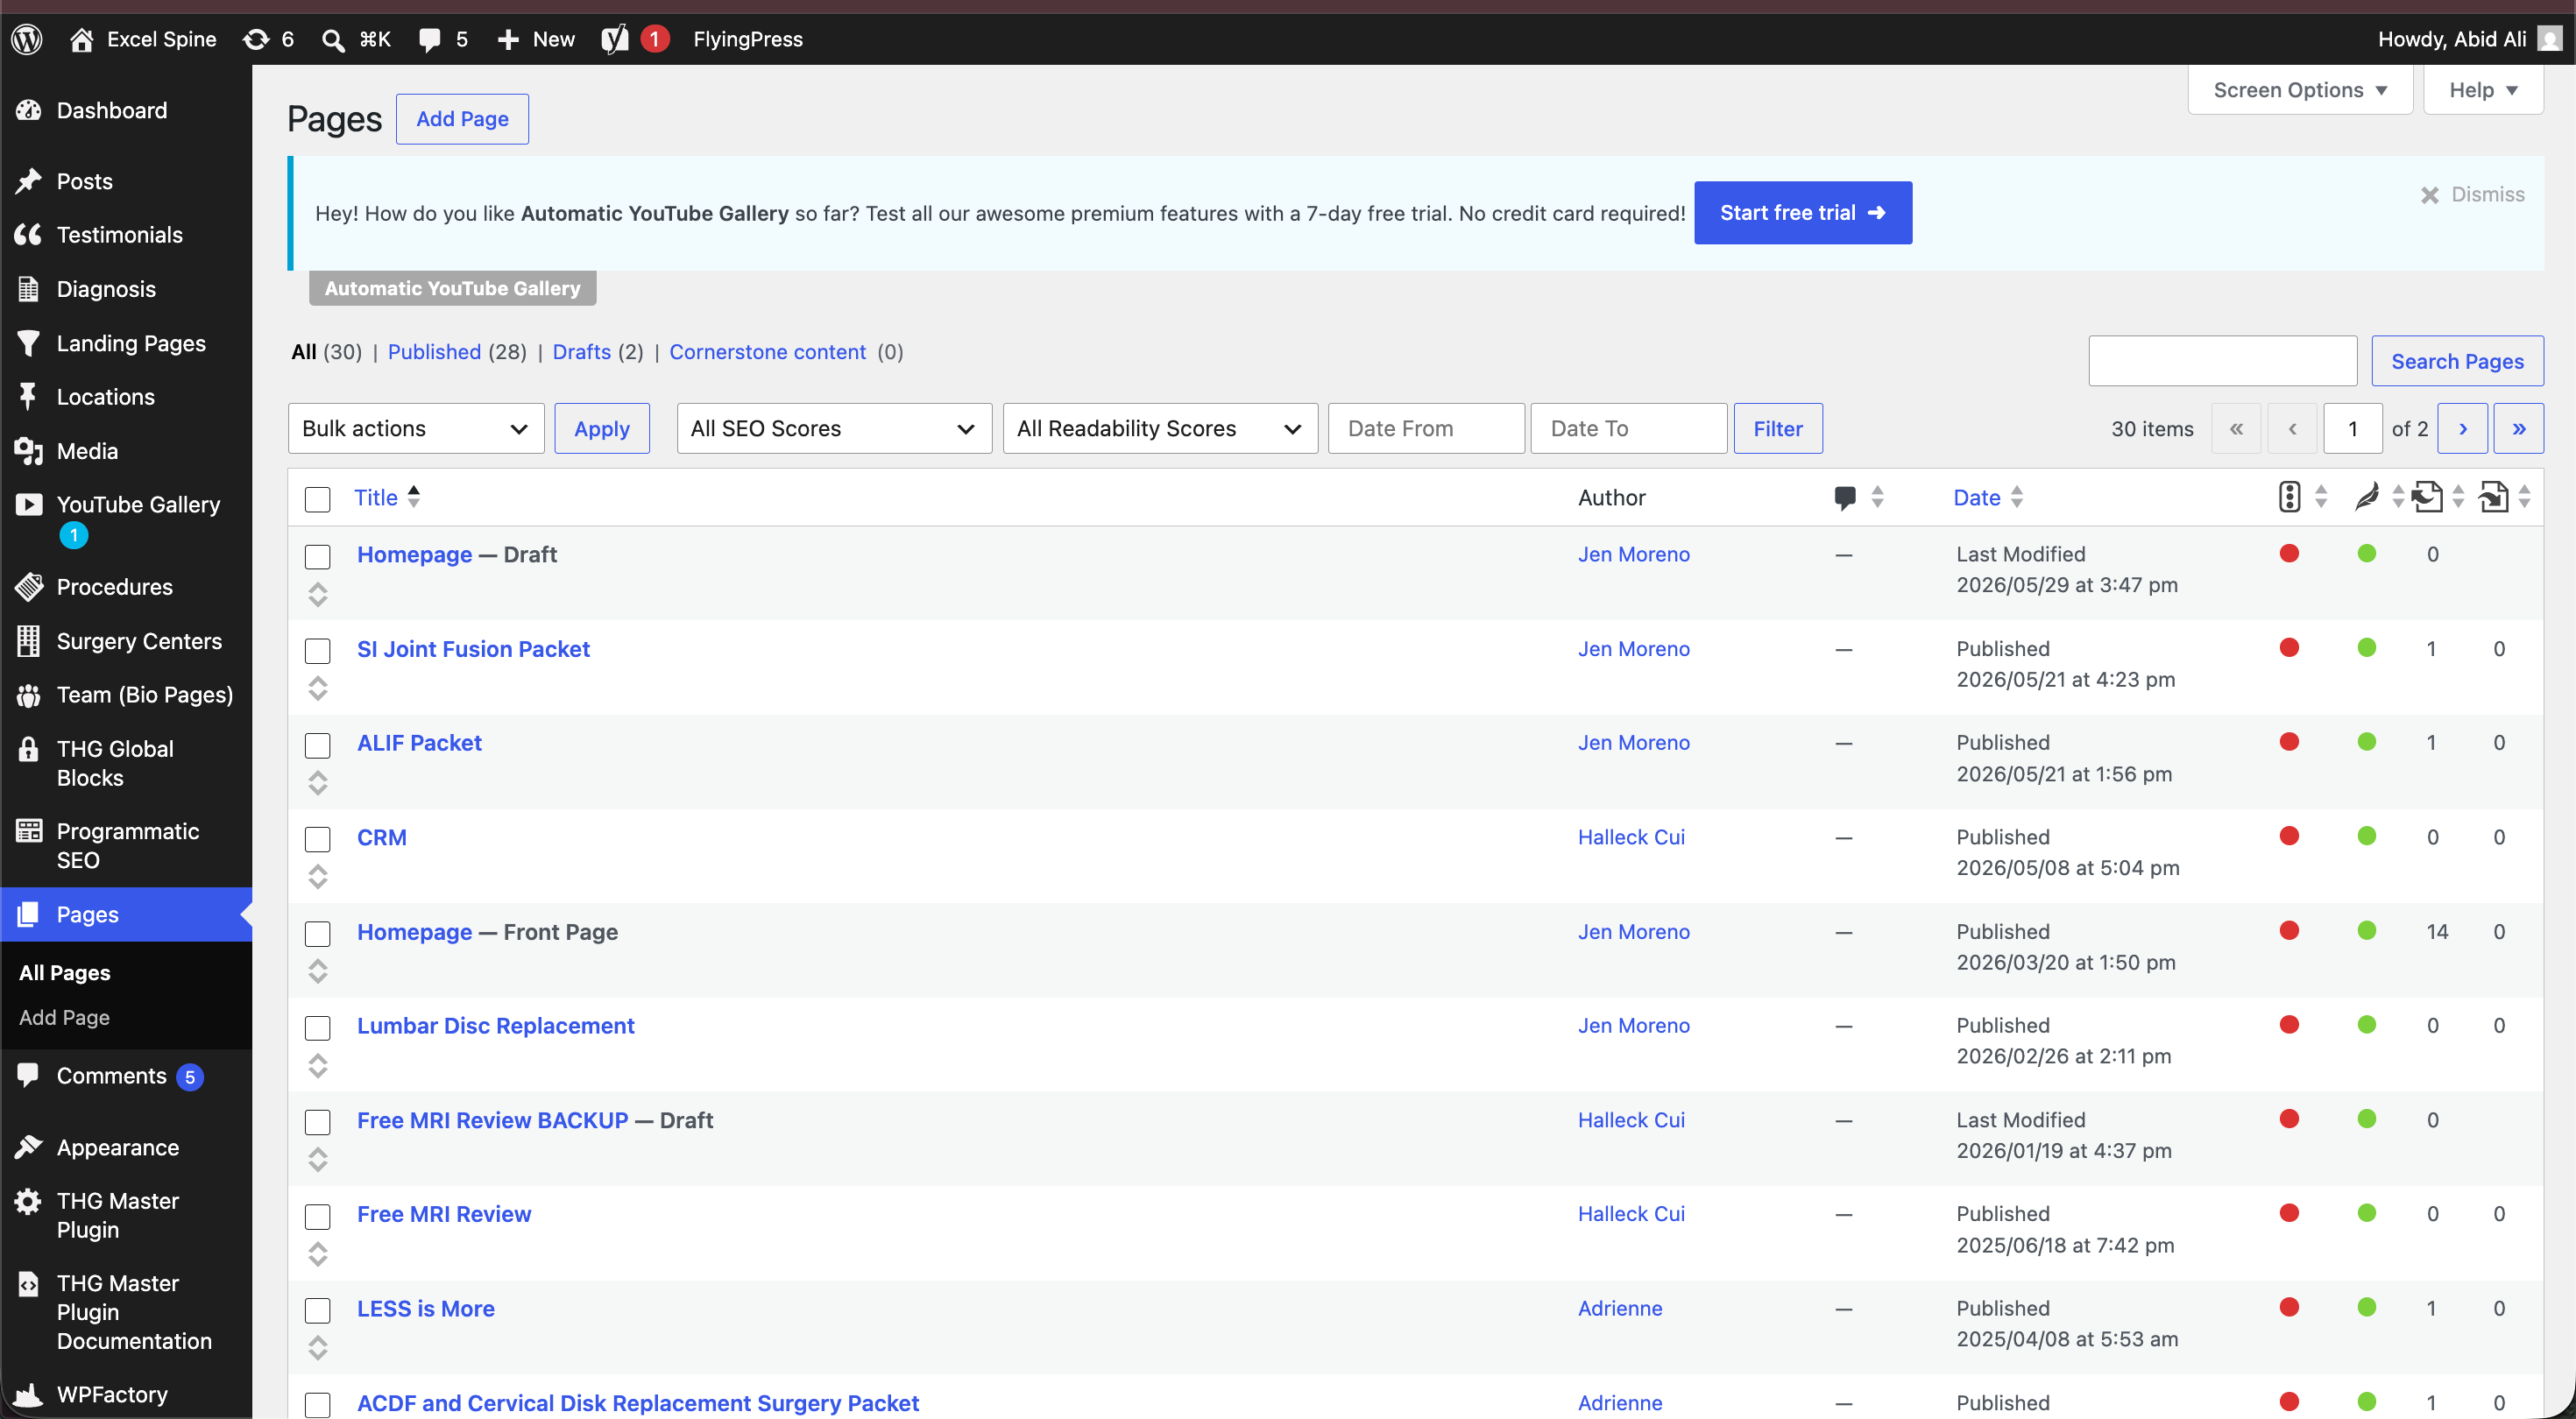
Task: Click the Procedures sidebar icon
Action: click(29, 587)
